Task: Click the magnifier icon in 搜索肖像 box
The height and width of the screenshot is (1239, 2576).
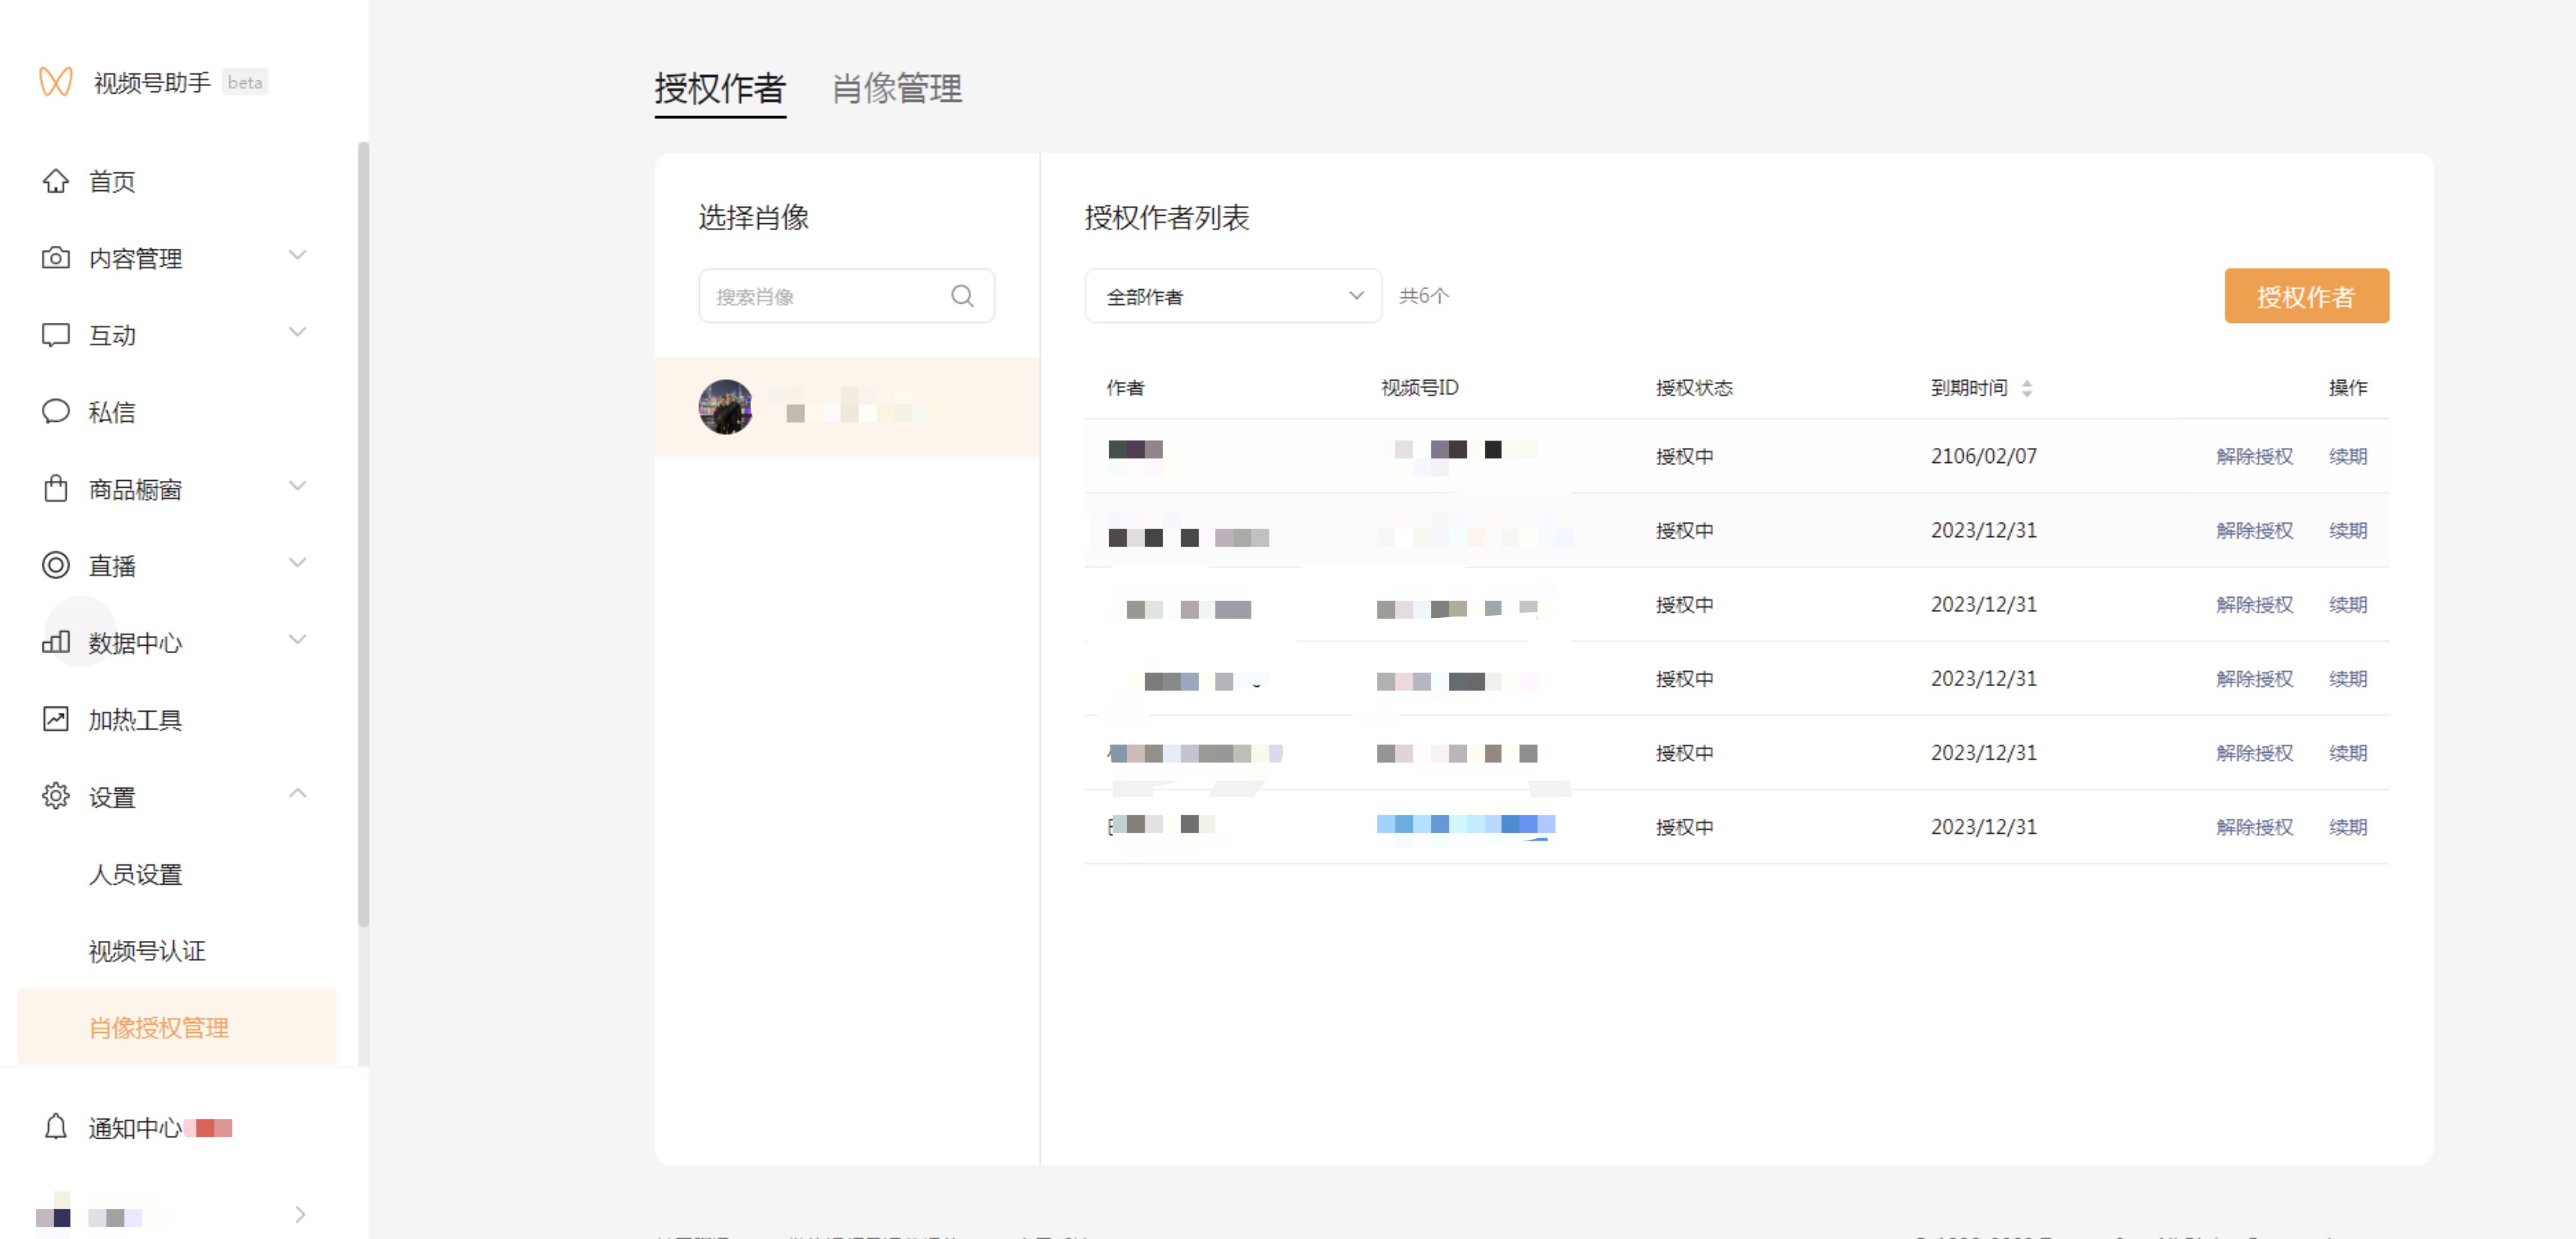Action: pyautogui.click(x=962, y=296)
